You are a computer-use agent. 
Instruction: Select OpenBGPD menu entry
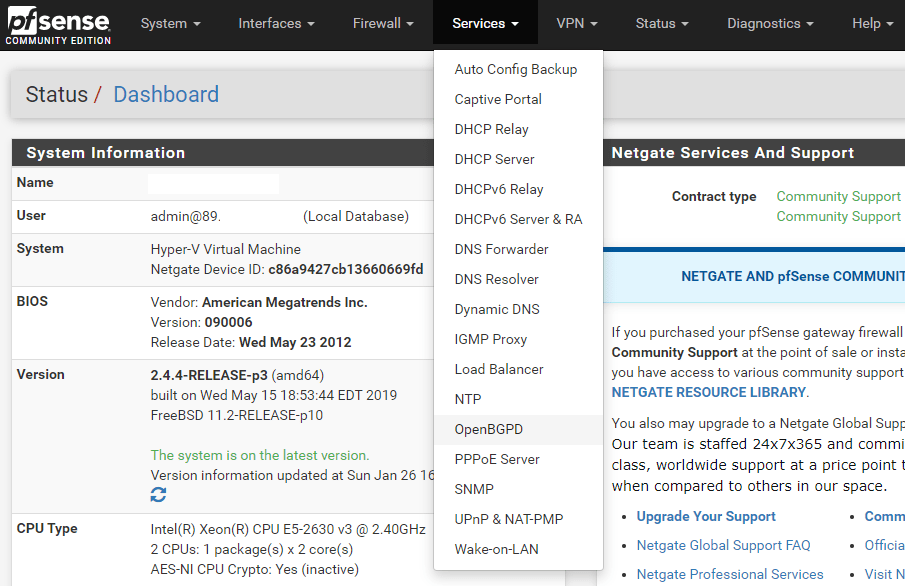518,430
